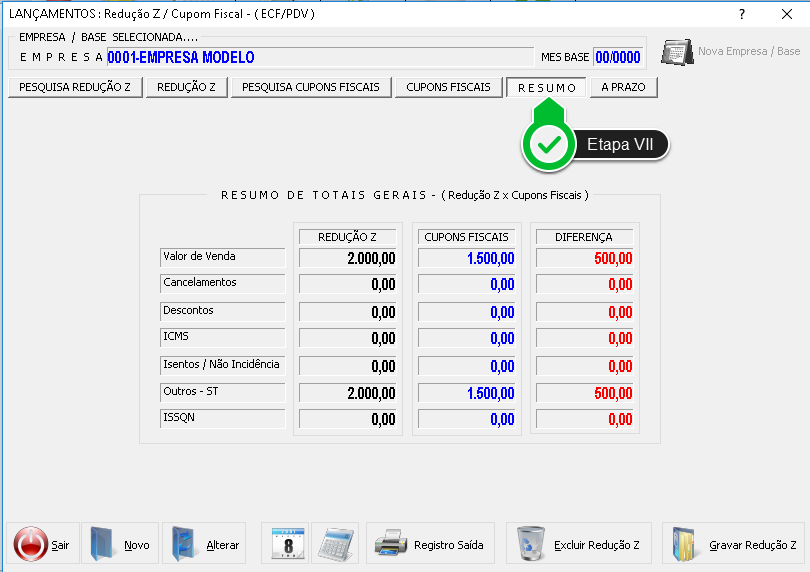This screenshot has height=572, width=810.
Task: Click Valor de Venda Redução Z value field
Action: [350, 259]
